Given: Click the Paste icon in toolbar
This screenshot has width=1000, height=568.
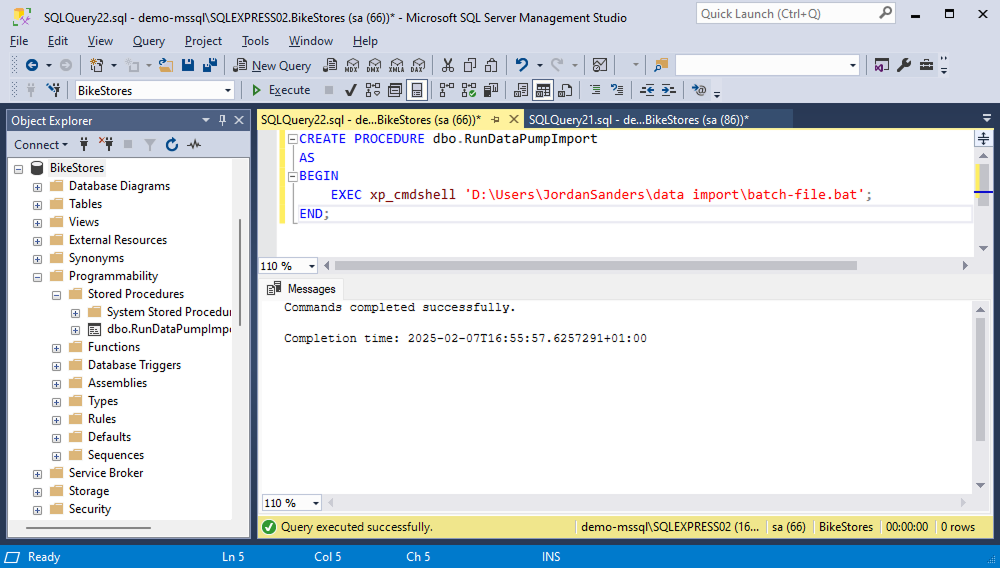Looking at the screenshot, I should 491,65.
